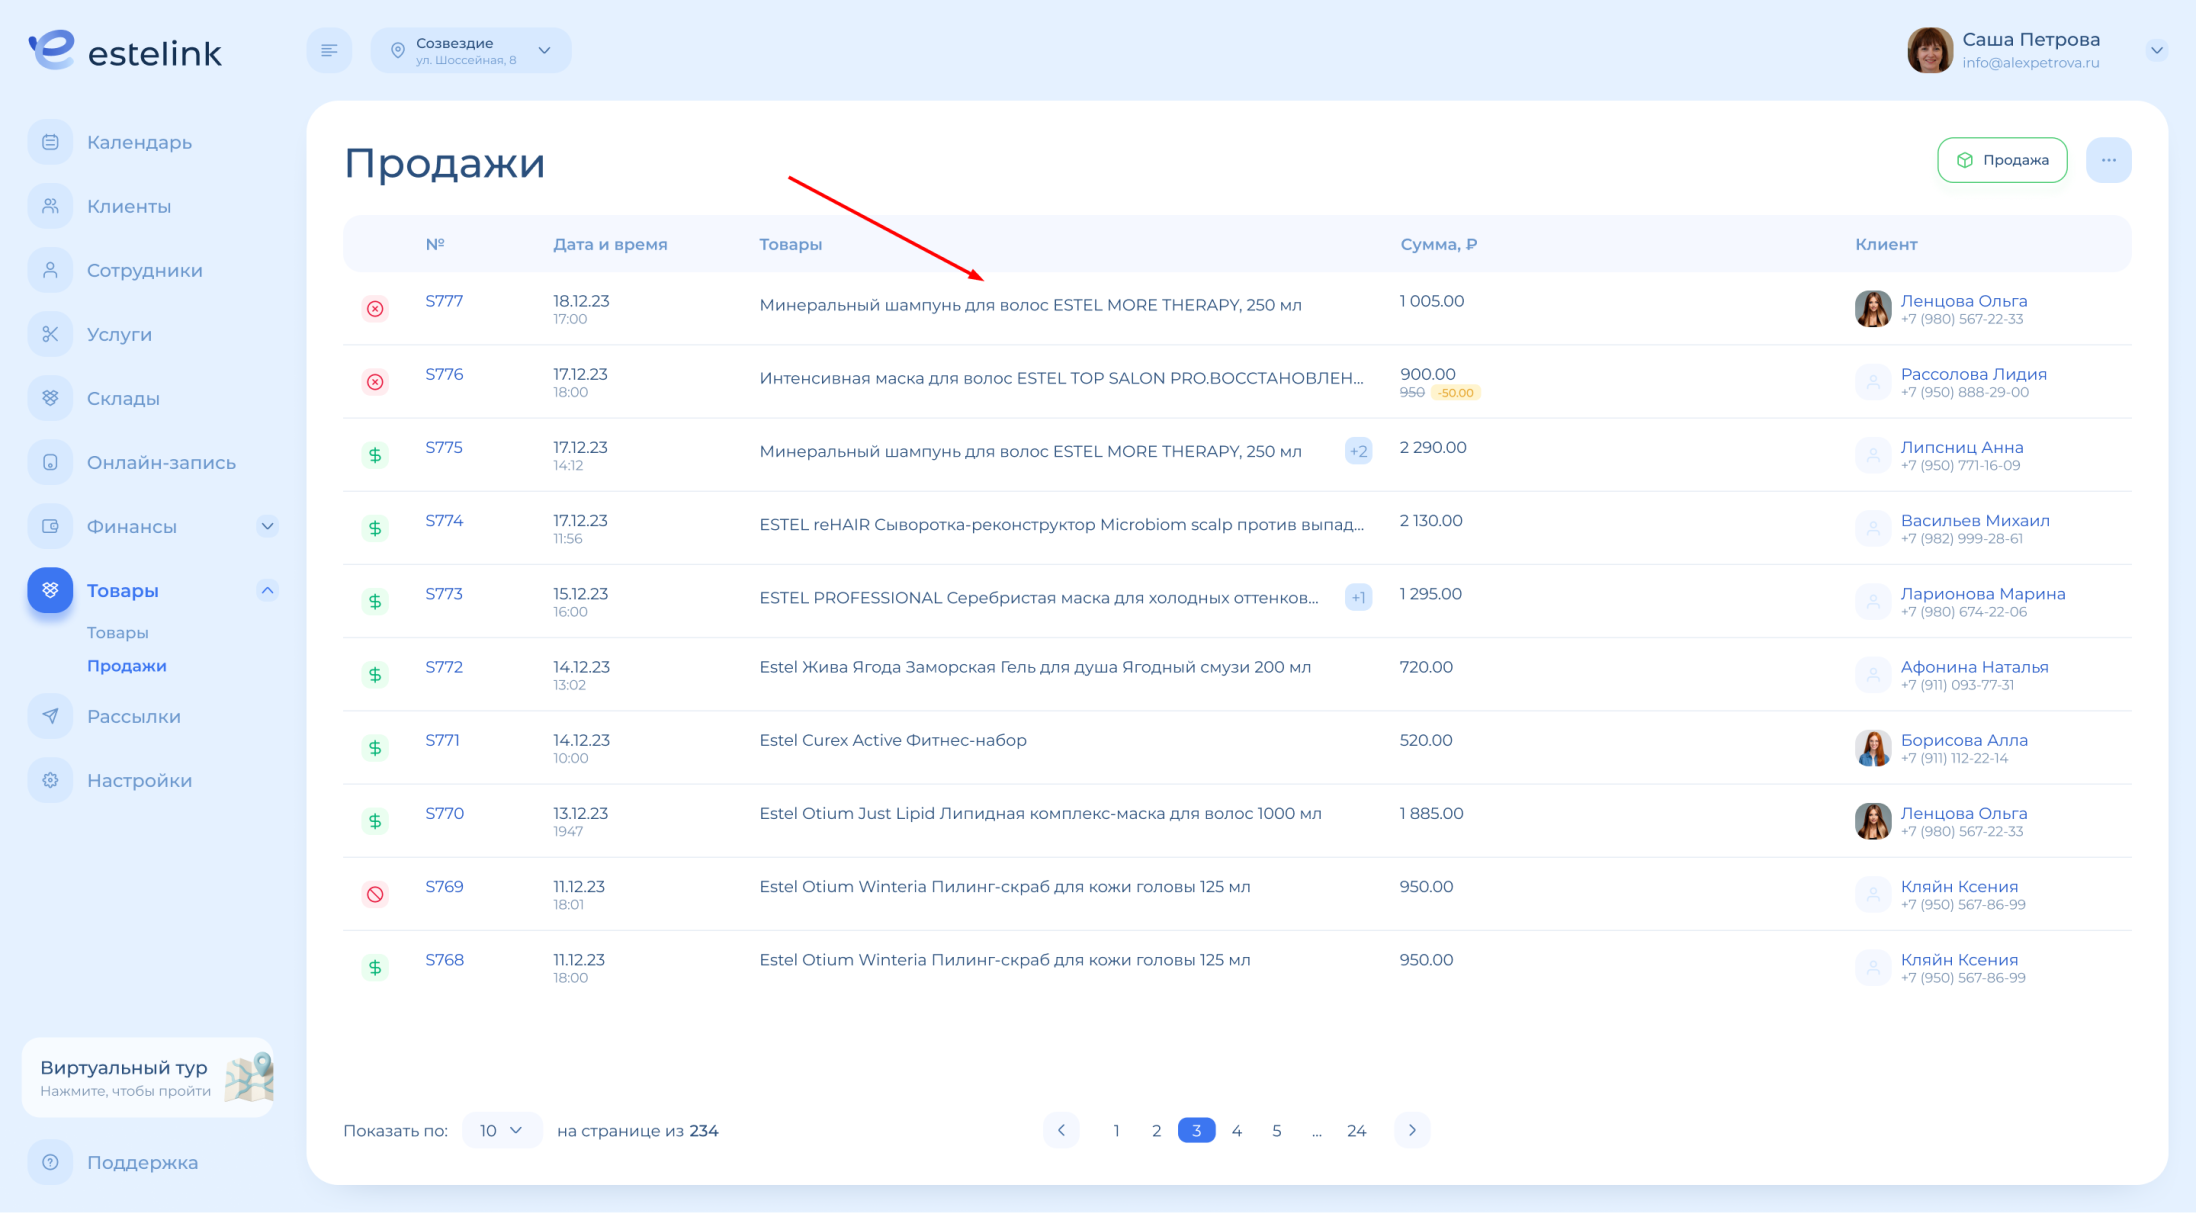Click the paid dollar icon of S772
The height and width of the screenshot is (1217, 2196).
point(375,675)
